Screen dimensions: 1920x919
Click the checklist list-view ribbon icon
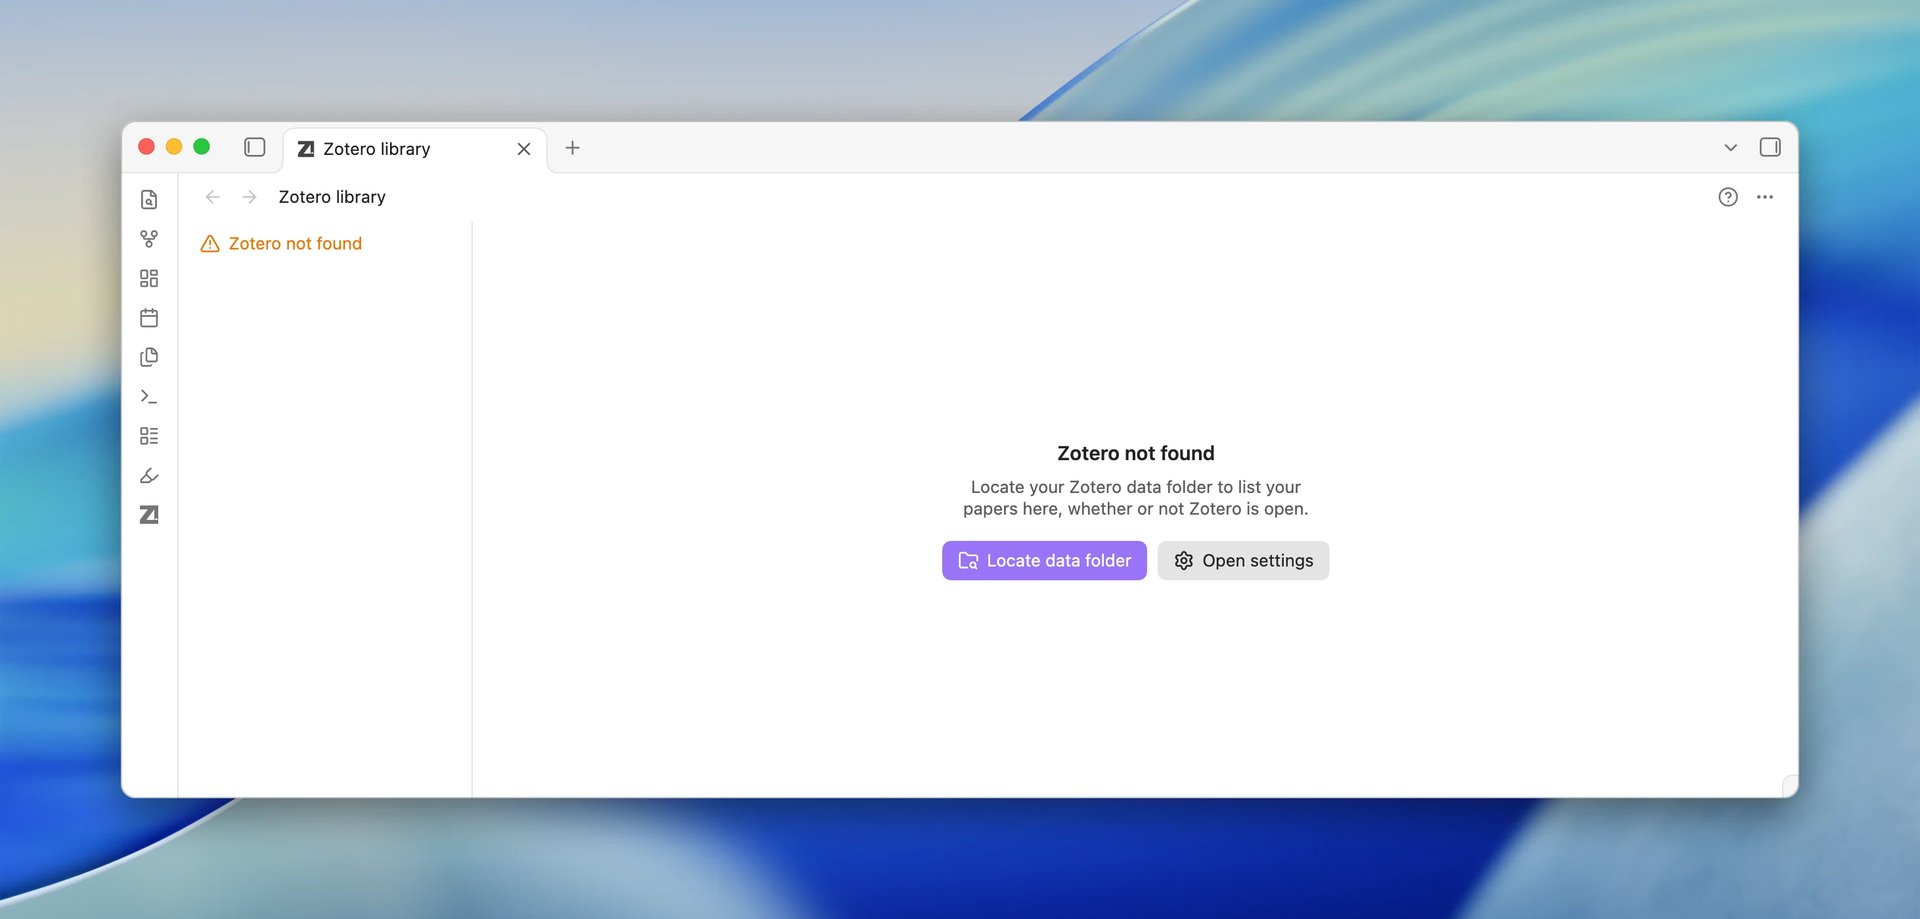click(x=149, y=436)
